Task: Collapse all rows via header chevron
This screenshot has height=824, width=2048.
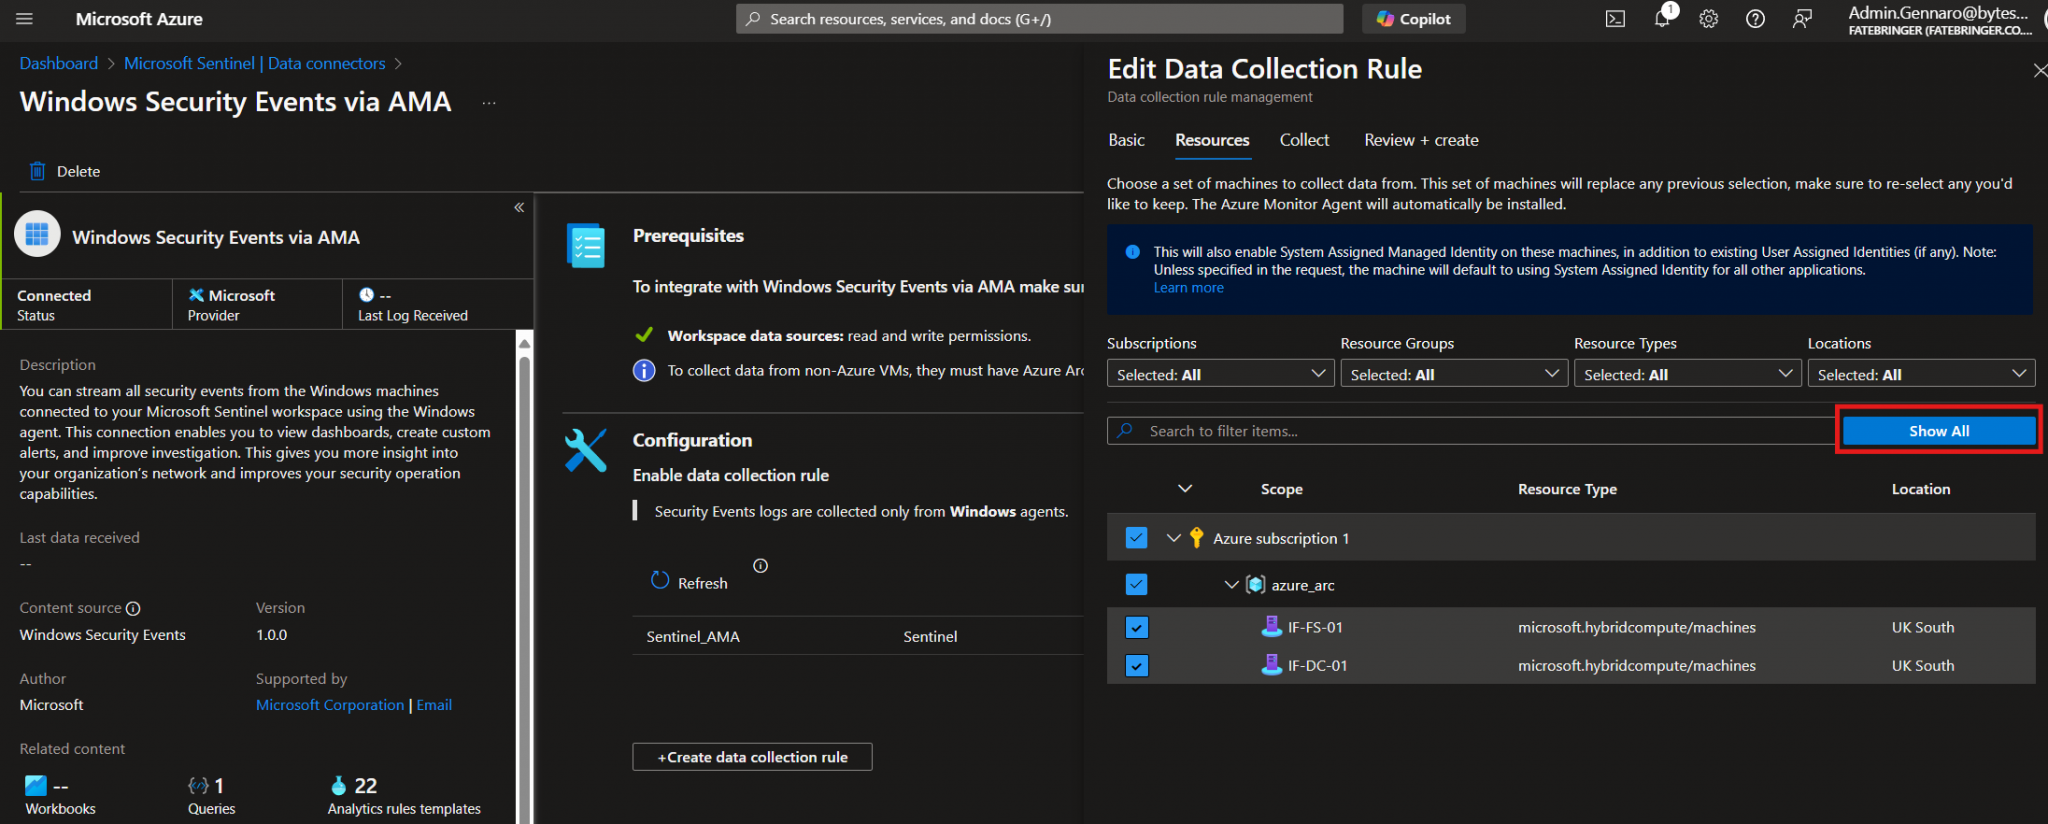Action: point(1185,488)
